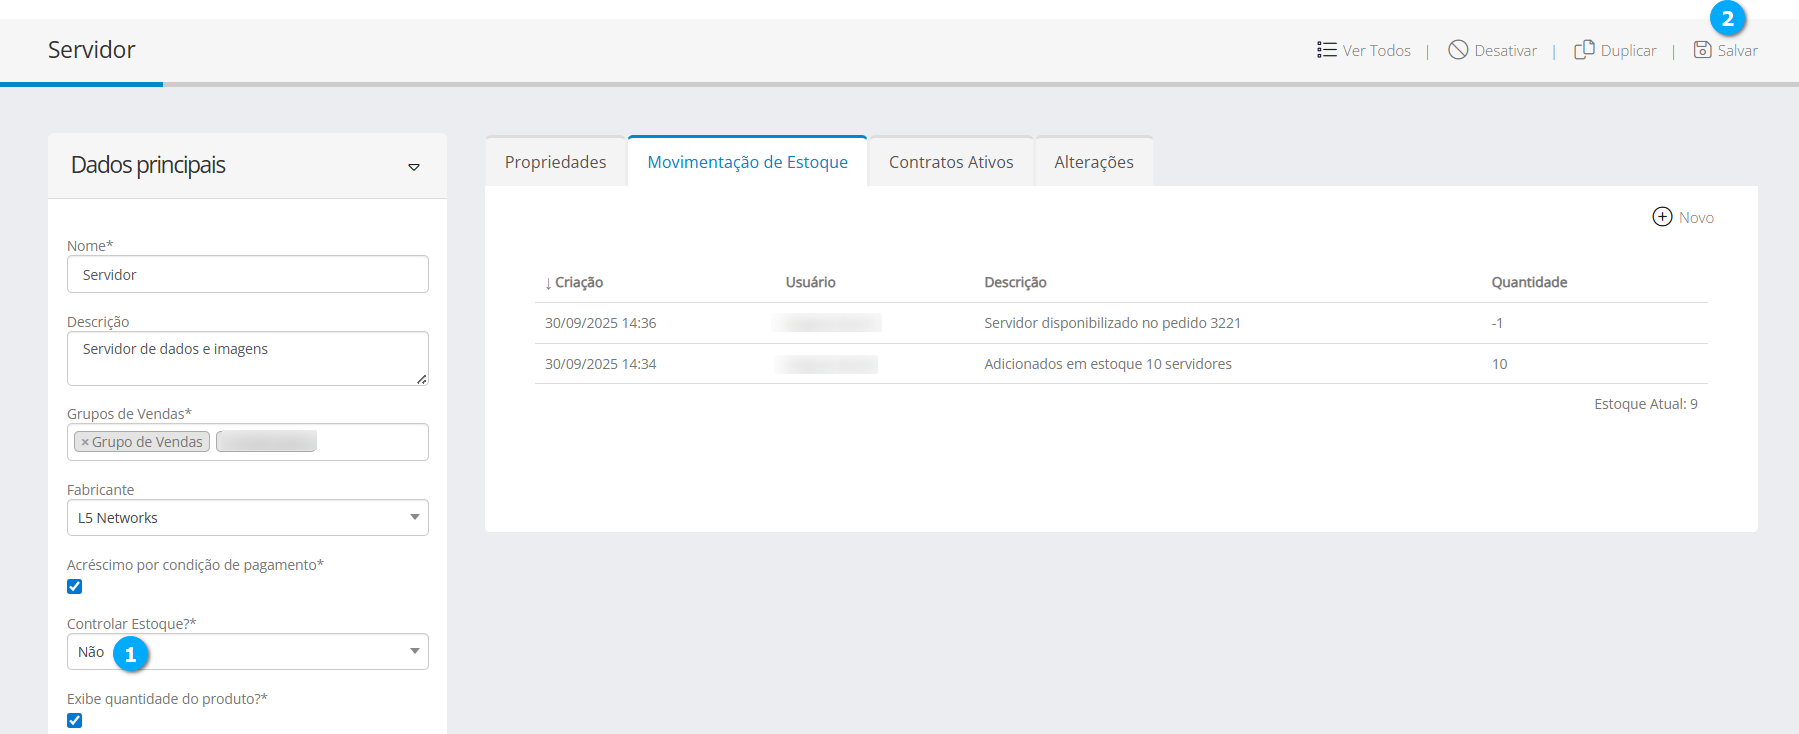The height and width of the screenshot is (734, 1799).
Task: Click the Usuário column header
Action: click(x=810, y=283)
